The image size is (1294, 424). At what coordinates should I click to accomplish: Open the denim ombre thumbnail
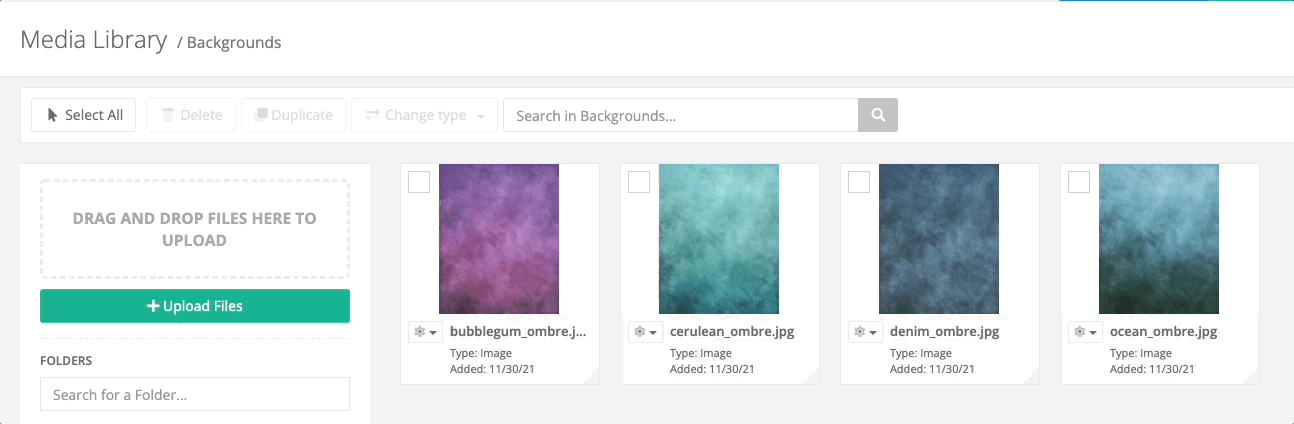(x=939, y=239)
